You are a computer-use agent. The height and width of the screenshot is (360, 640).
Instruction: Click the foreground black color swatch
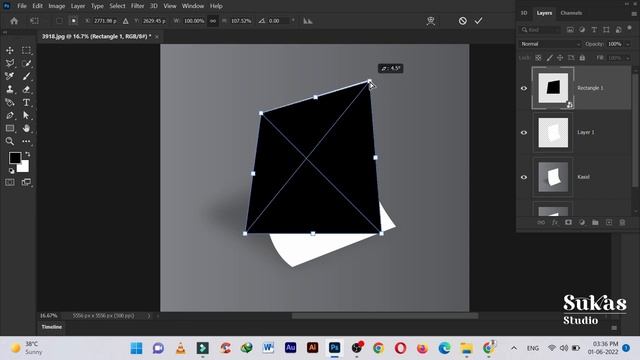point(15,158)
